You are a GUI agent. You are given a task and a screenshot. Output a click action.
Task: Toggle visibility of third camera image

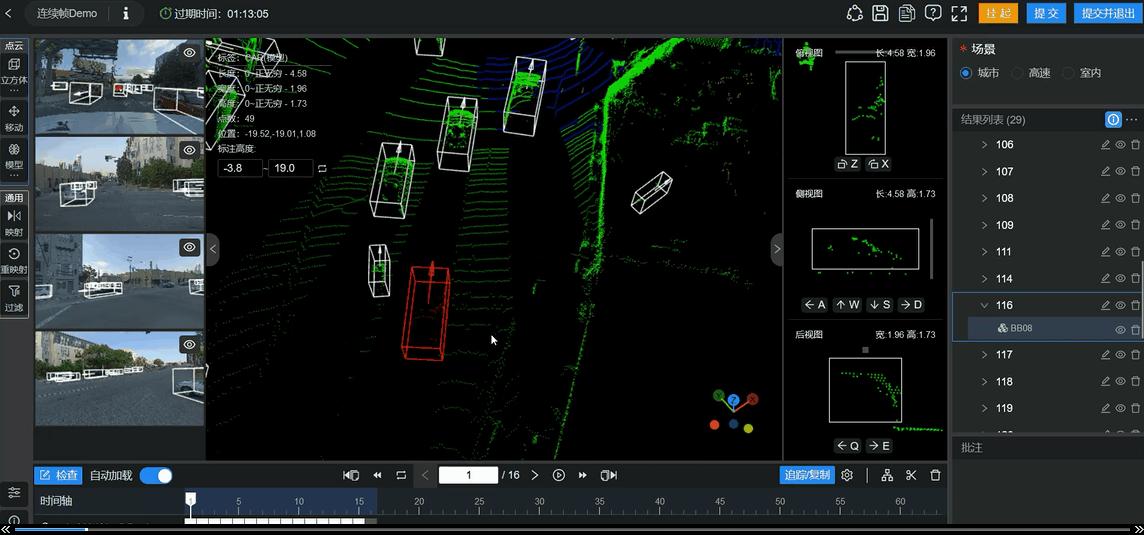click(190, 247)
